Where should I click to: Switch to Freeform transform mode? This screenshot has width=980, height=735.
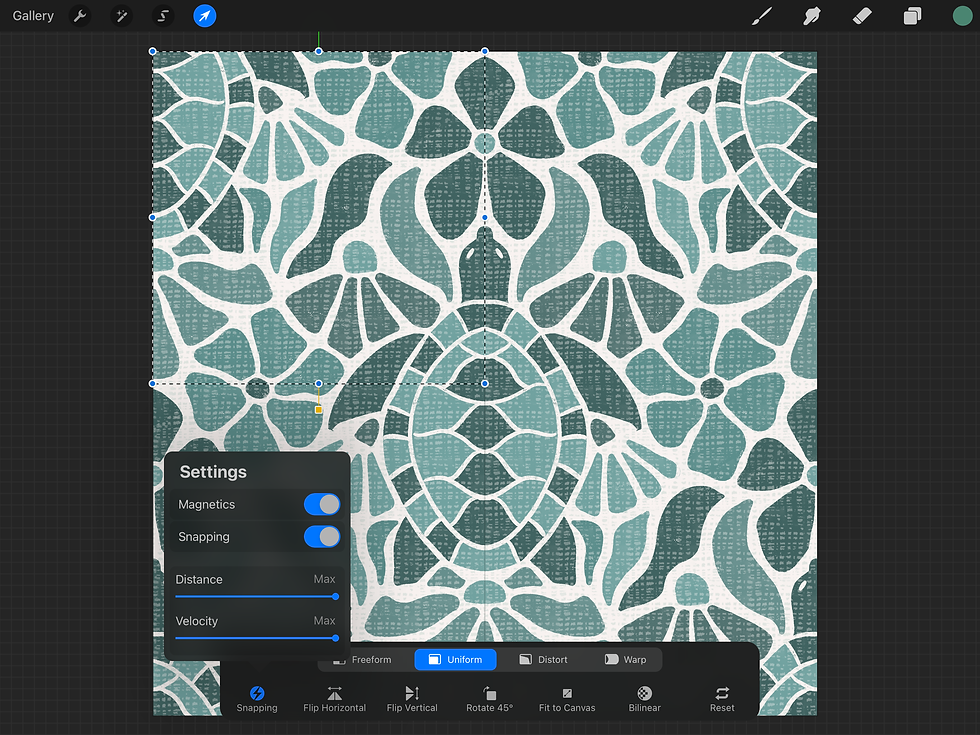(371, 659)
